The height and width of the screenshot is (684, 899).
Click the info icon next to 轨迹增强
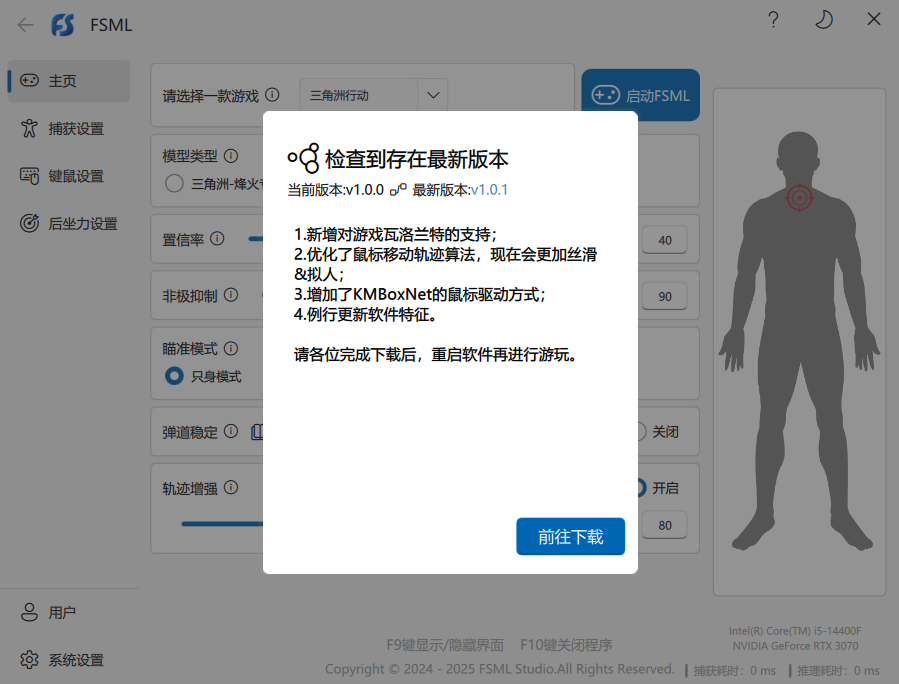[x=231, y=488]
